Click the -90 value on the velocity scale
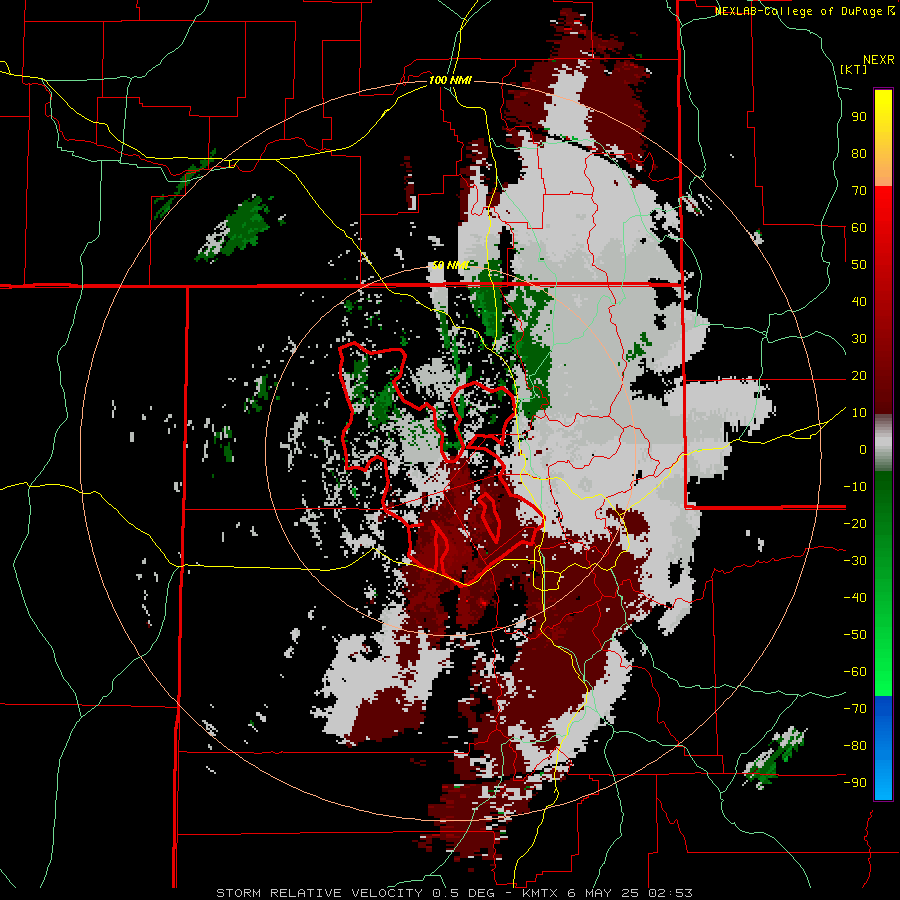Screen dimensions: 900x900 [855, 783]
